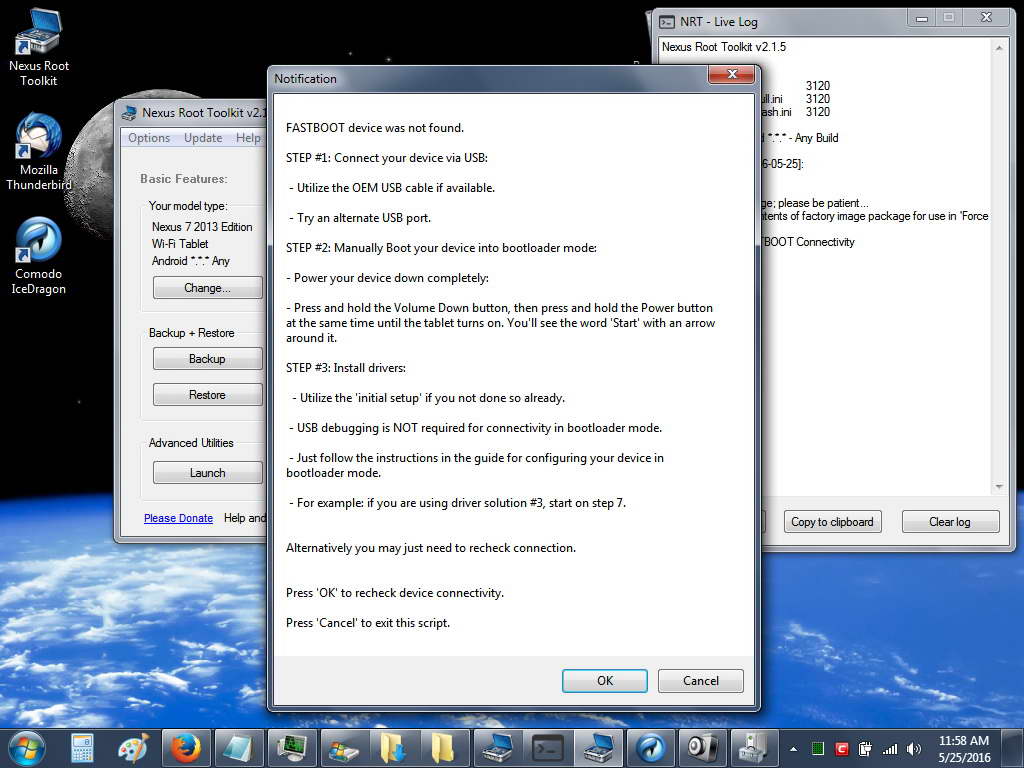The image size is (1024, 768).
Task: Open Paint from the taskbar
Action: point(133,747)
